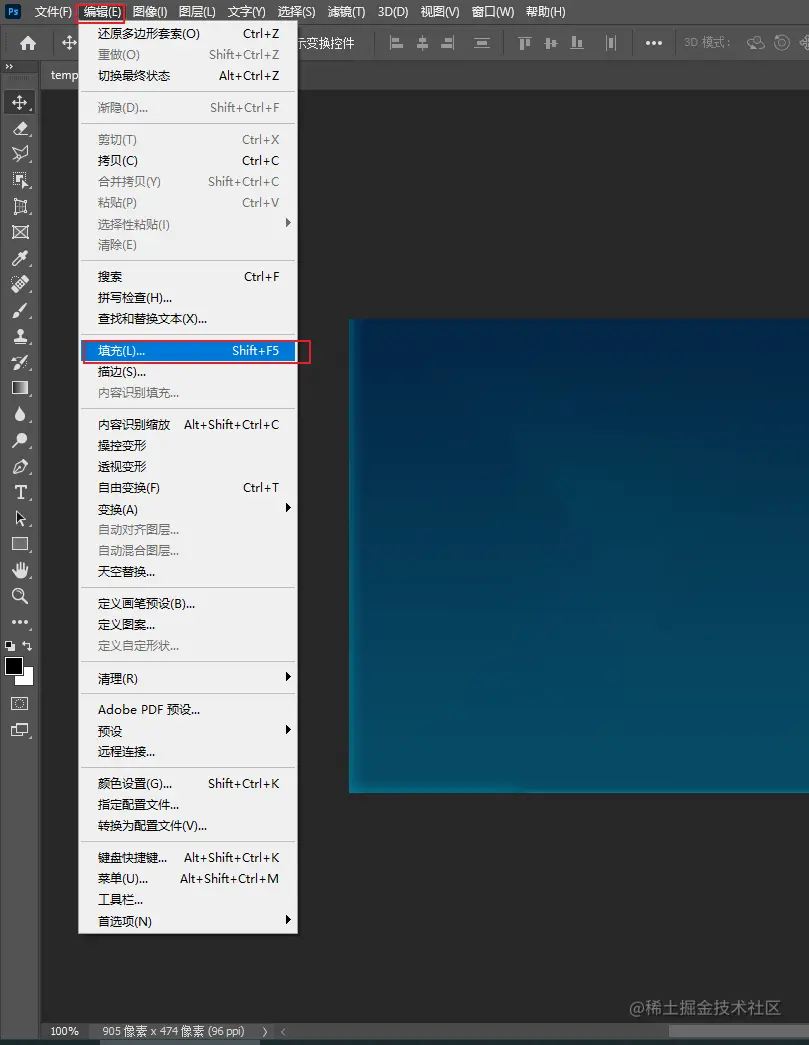809x1045 pixels.
Task: Select the Path Selection tool
Action: (x=20, y=519)
